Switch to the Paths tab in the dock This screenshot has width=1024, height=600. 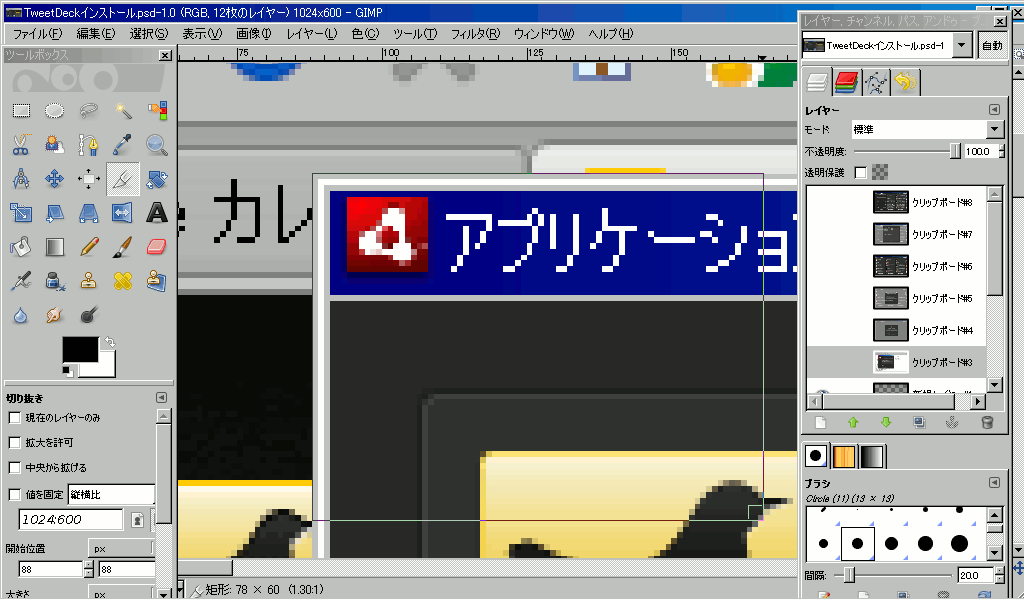click(875, 83)
